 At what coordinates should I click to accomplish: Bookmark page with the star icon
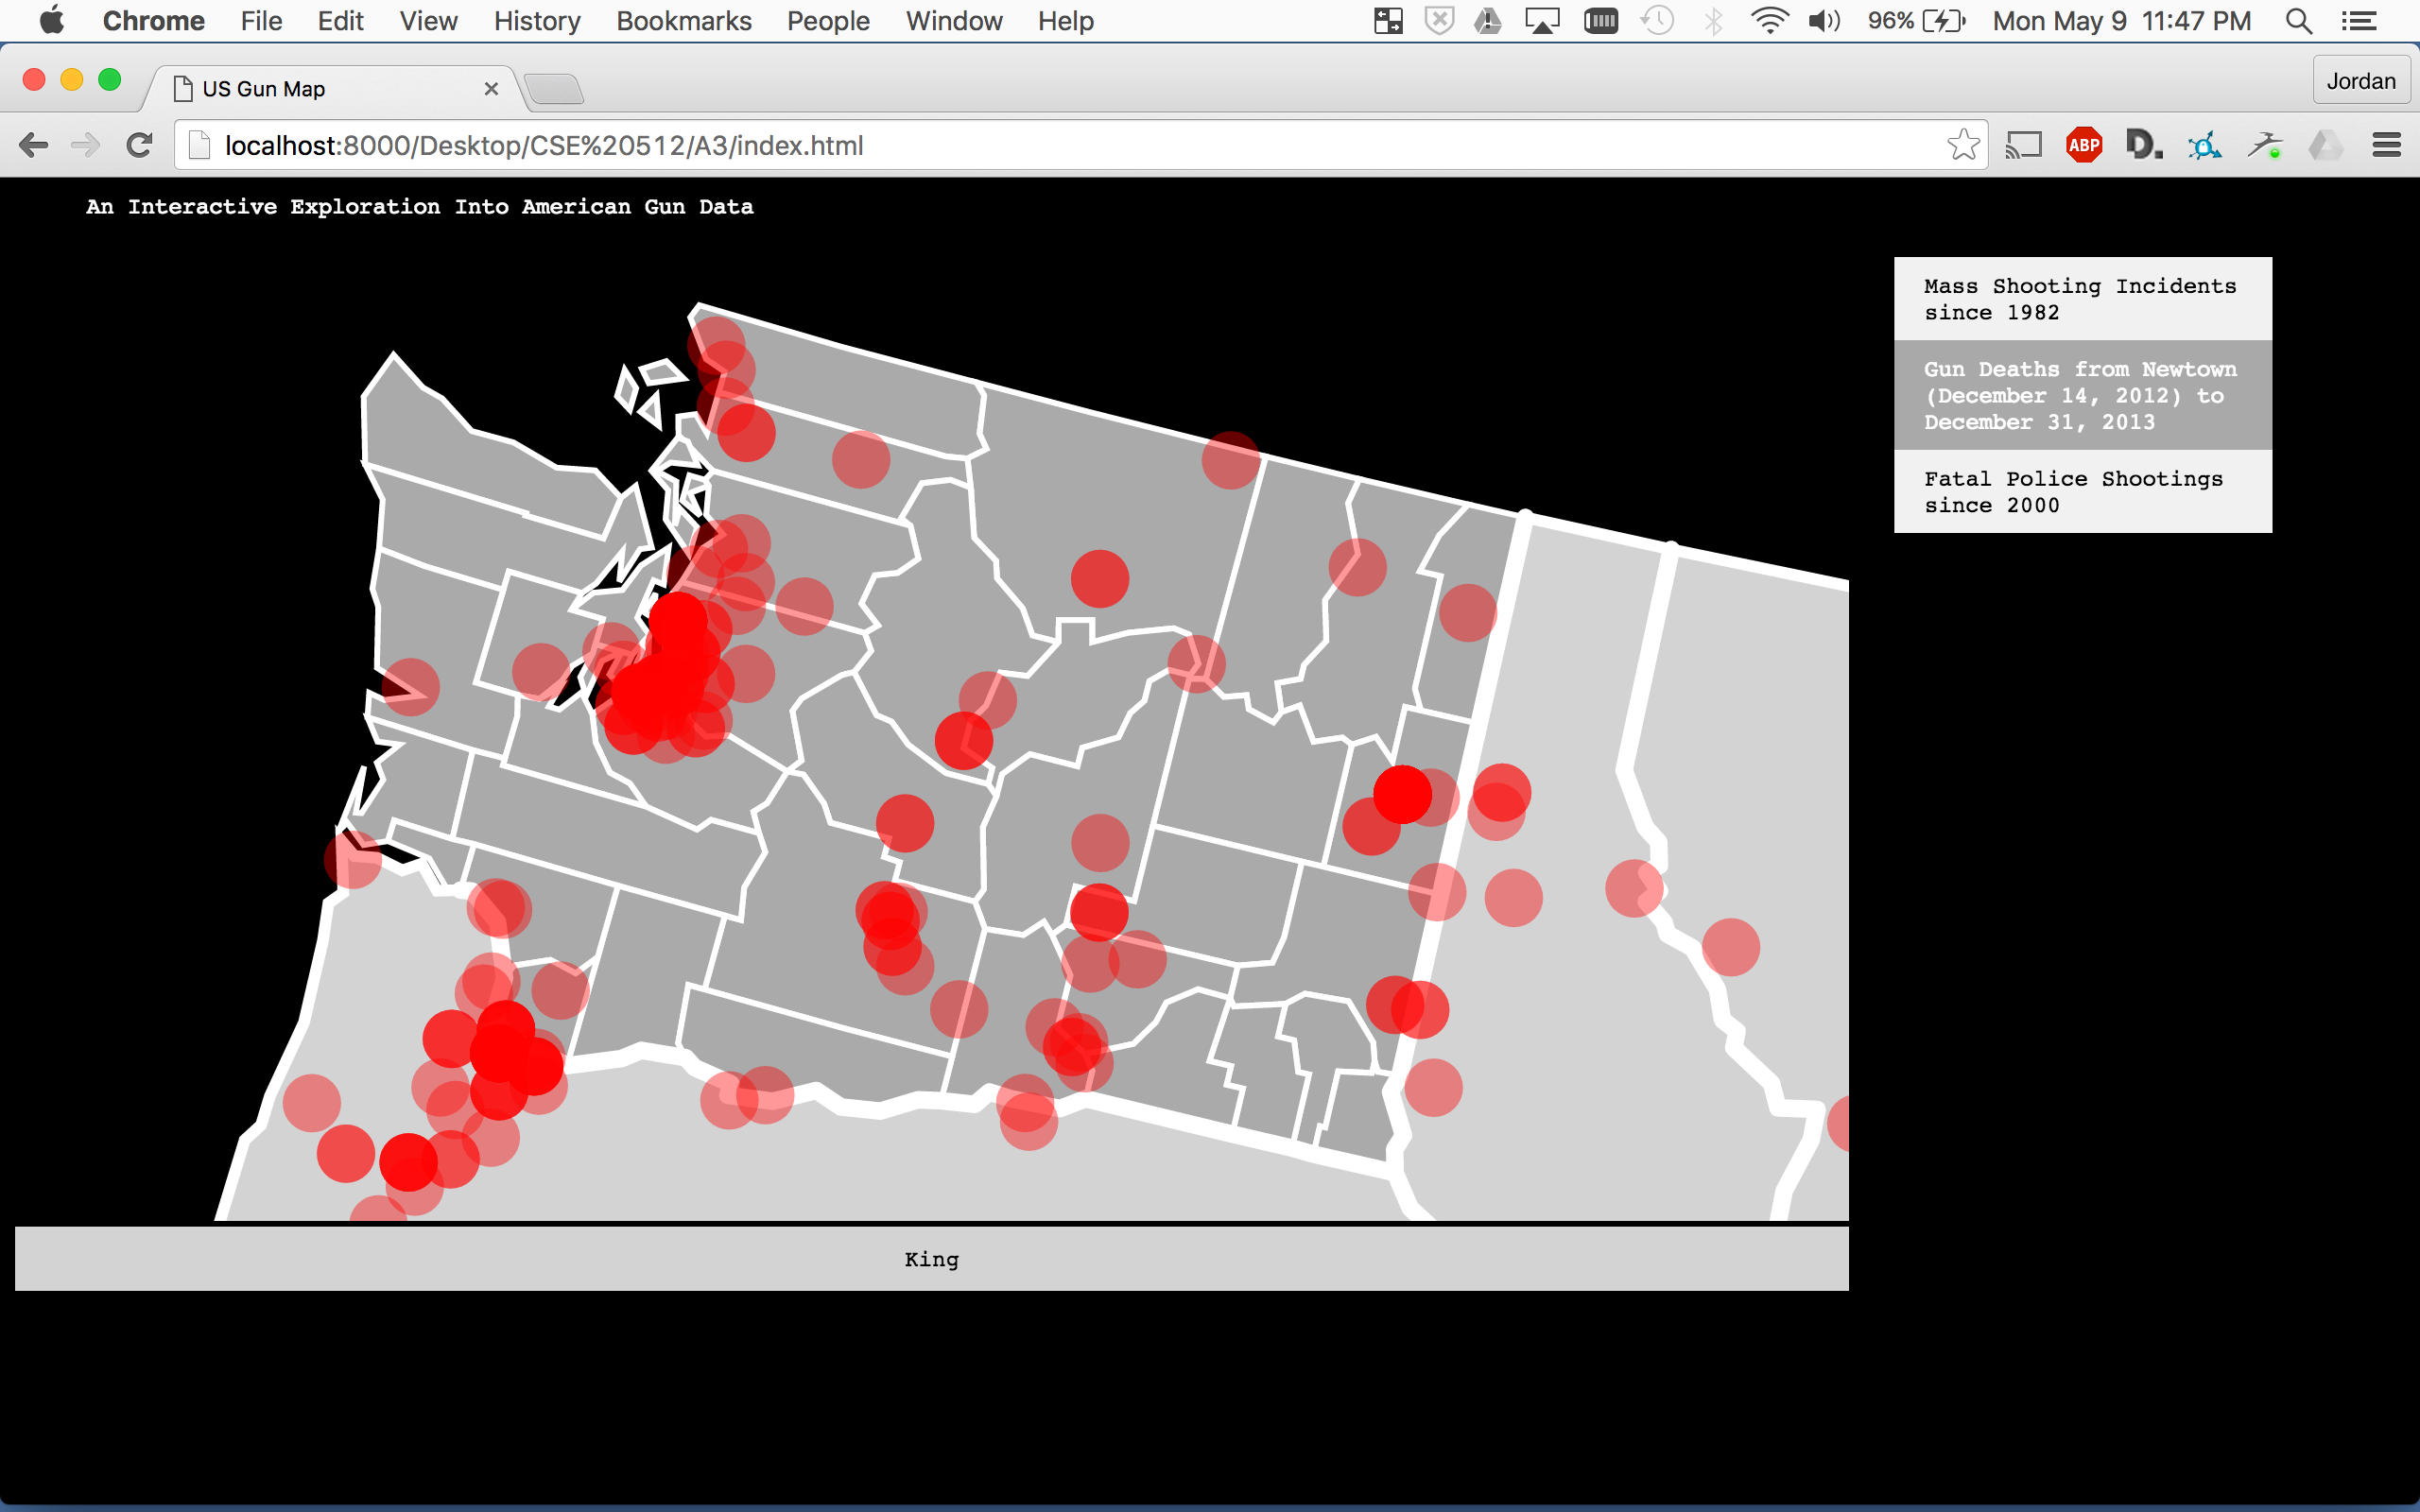click(x=1963, y=146)
